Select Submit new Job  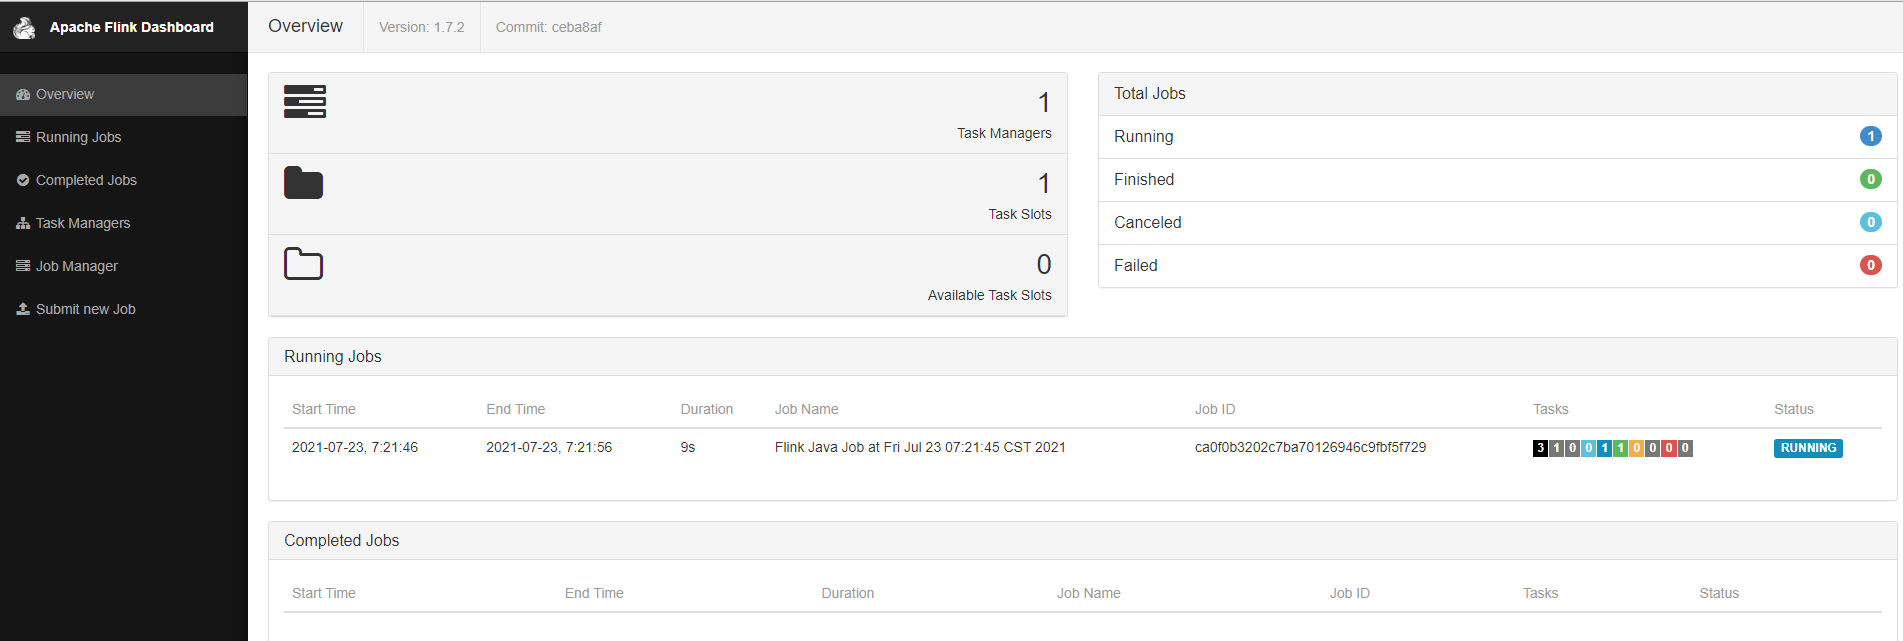click(x=124, y=309)
